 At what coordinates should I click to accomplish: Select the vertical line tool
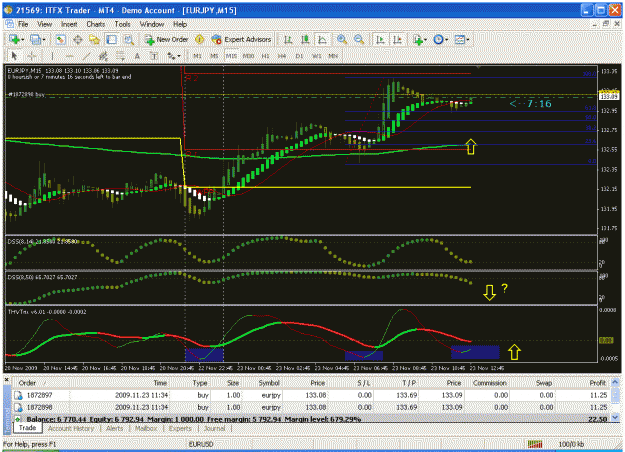click(52, 56)
